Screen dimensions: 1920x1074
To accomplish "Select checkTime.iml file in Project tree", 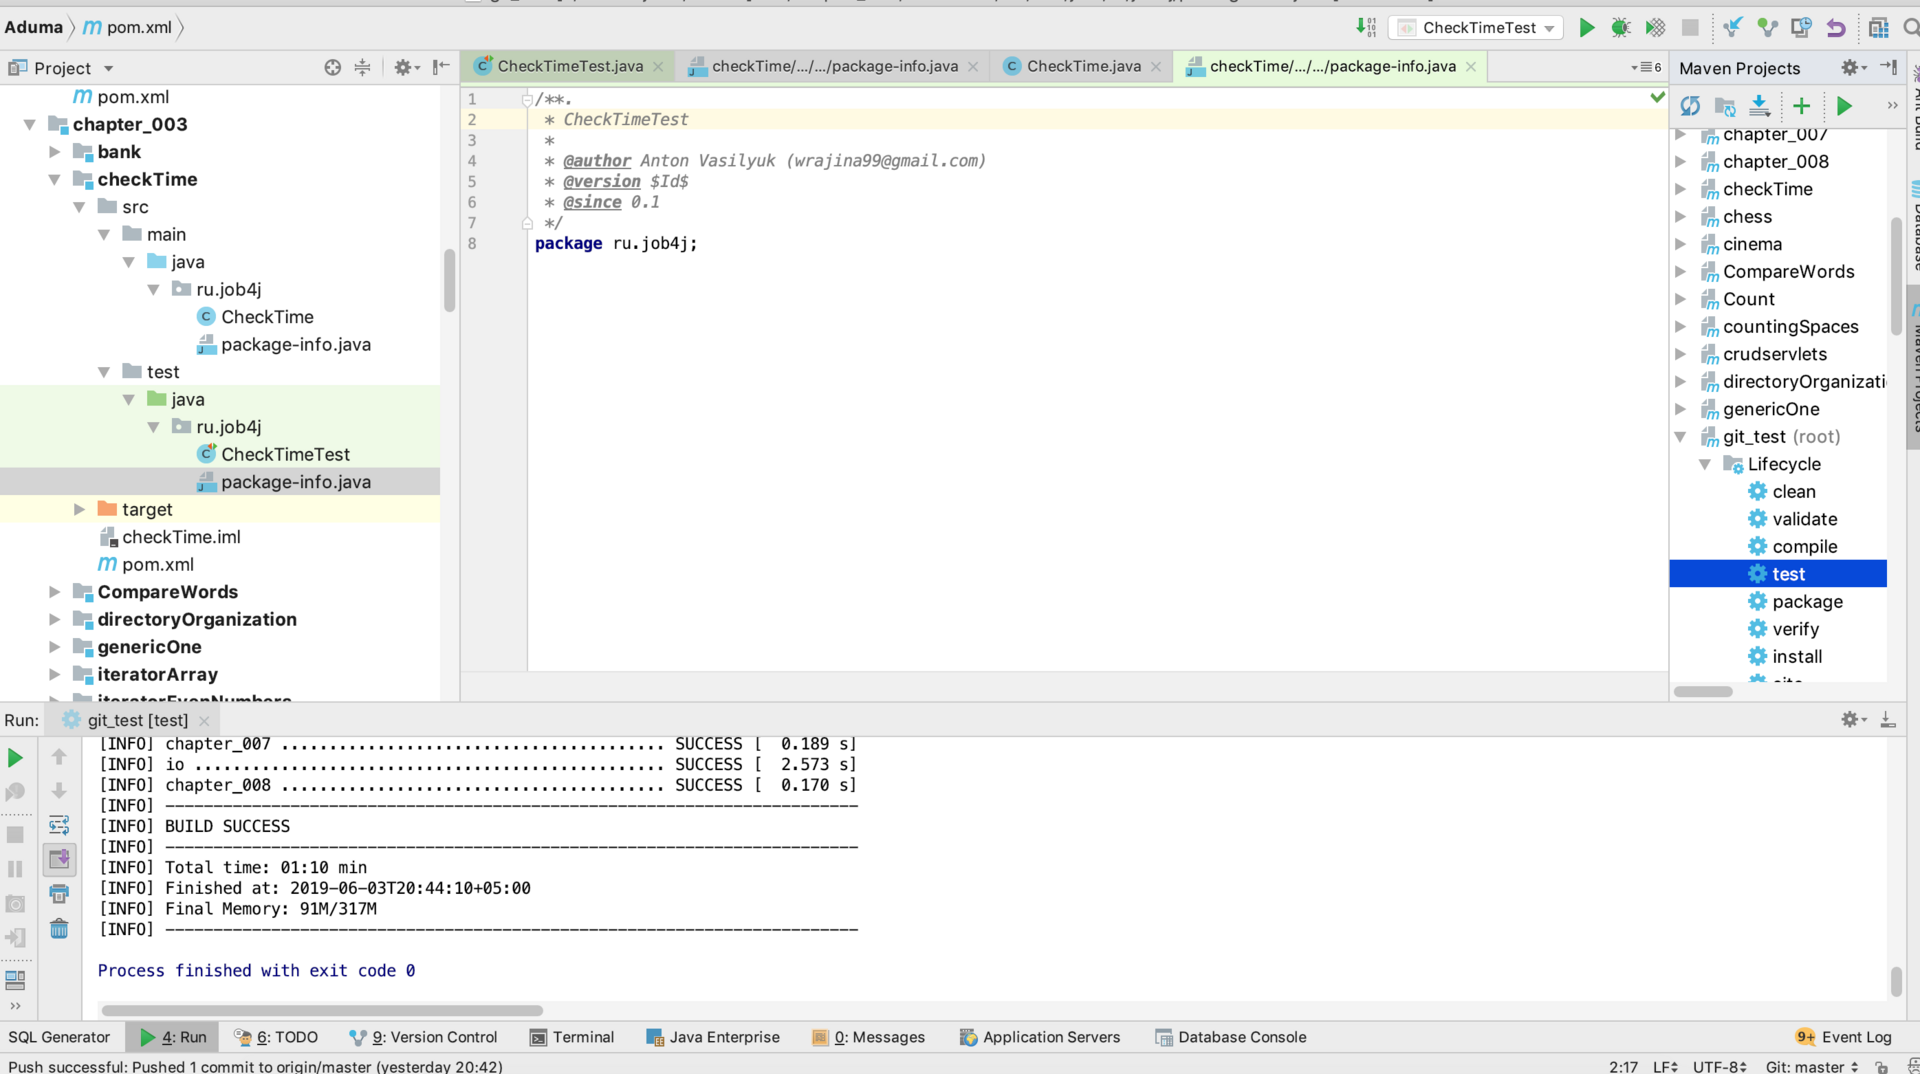I will (181, 537).
